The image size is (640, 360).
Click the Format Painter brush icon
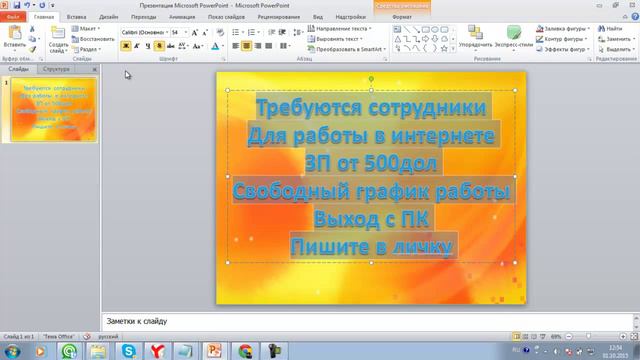pyautogui.click(x=32, y=49)
